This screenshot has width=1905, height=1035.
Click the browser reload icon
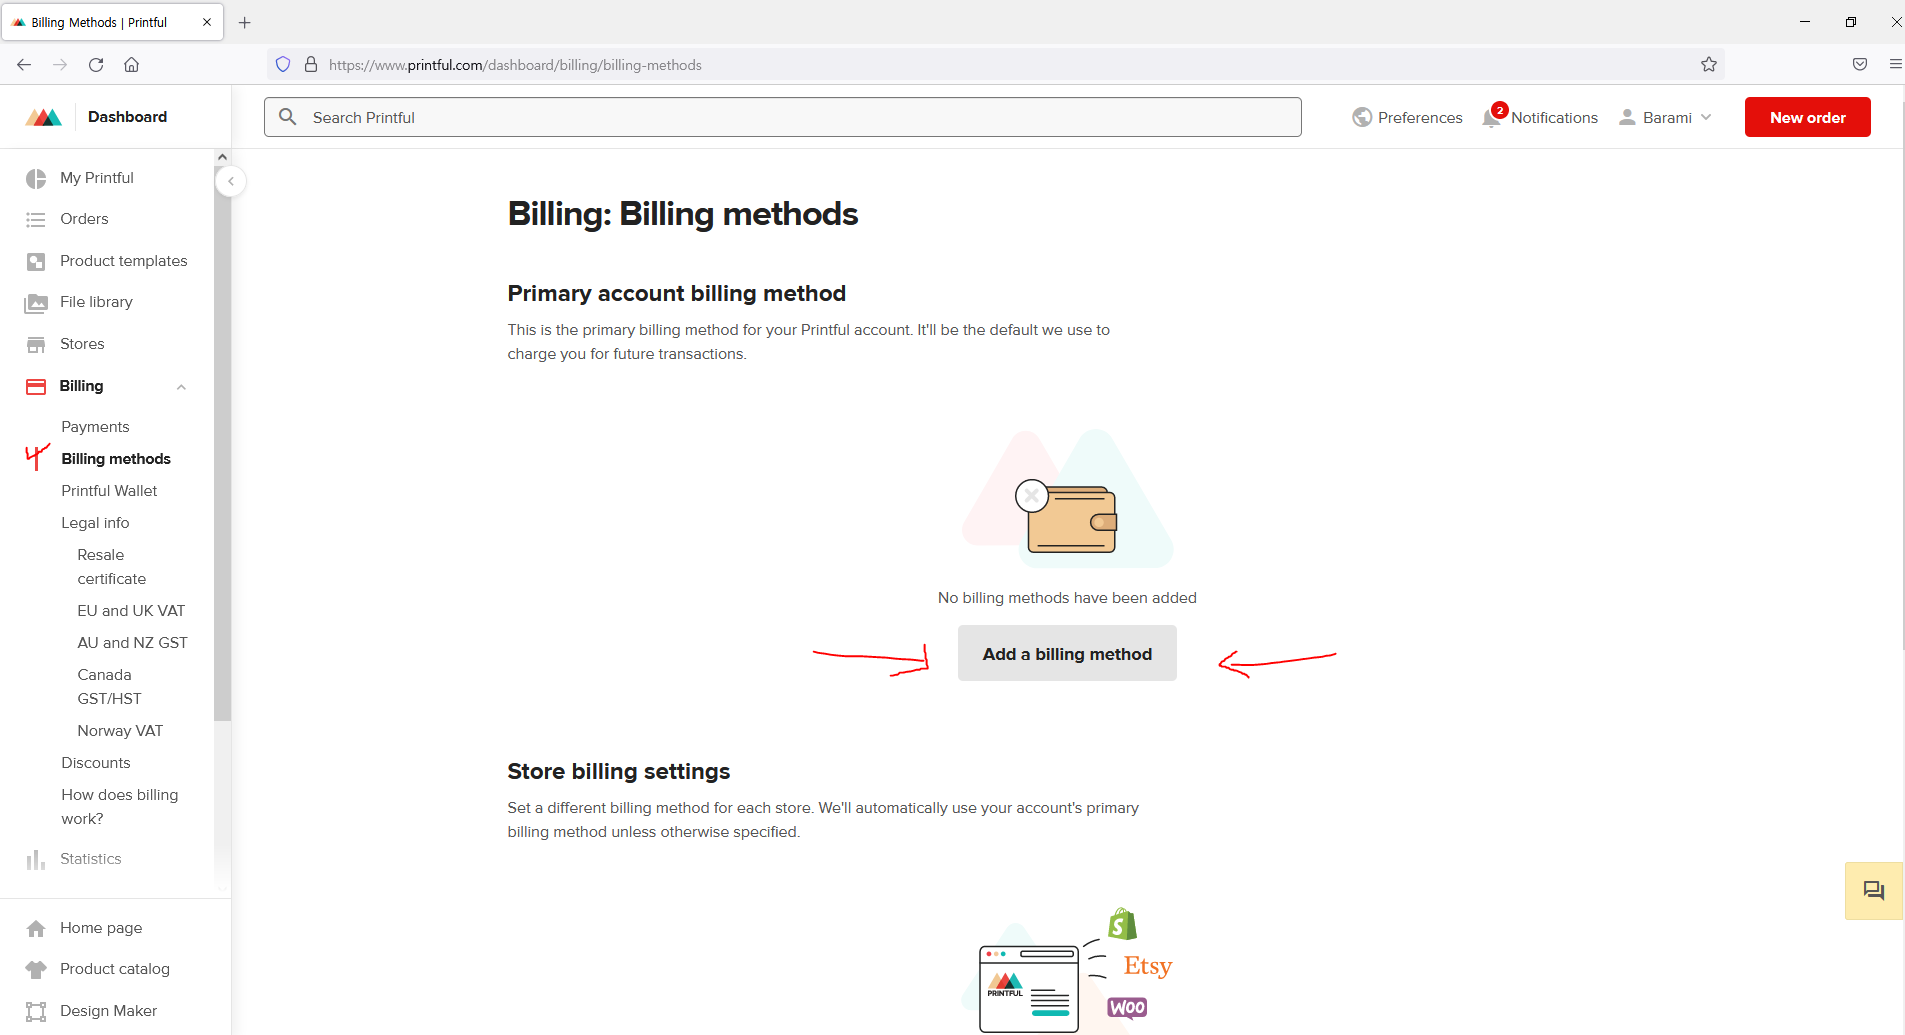tap(96, 64)
